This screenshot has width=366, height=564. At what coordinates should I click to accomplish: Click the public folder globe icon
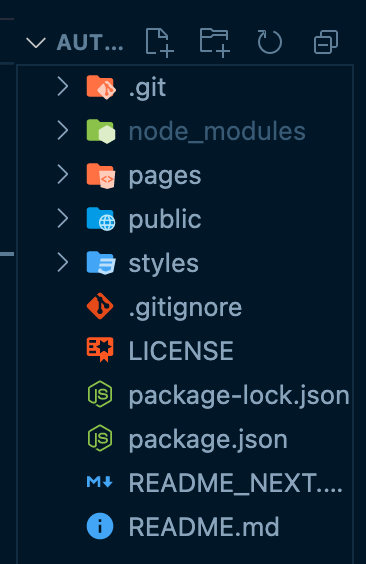[101, 219]
